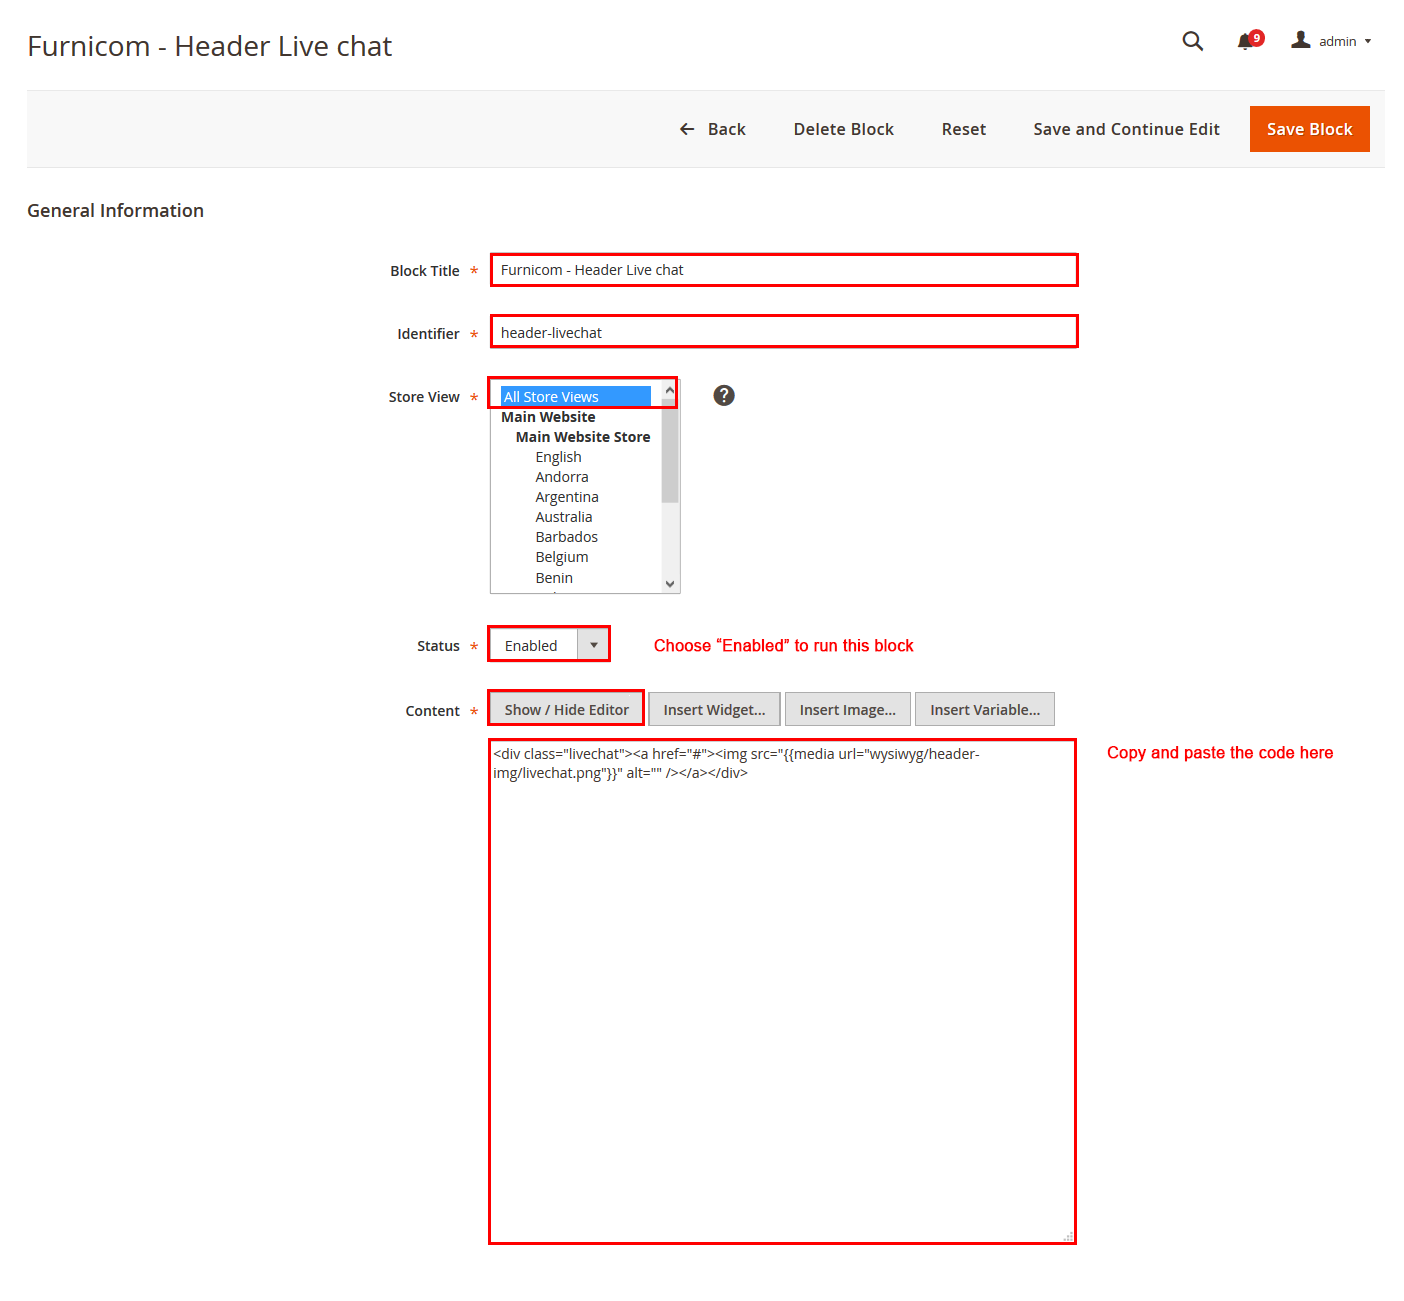Click Insert Image... button

(x=848, y=709)
